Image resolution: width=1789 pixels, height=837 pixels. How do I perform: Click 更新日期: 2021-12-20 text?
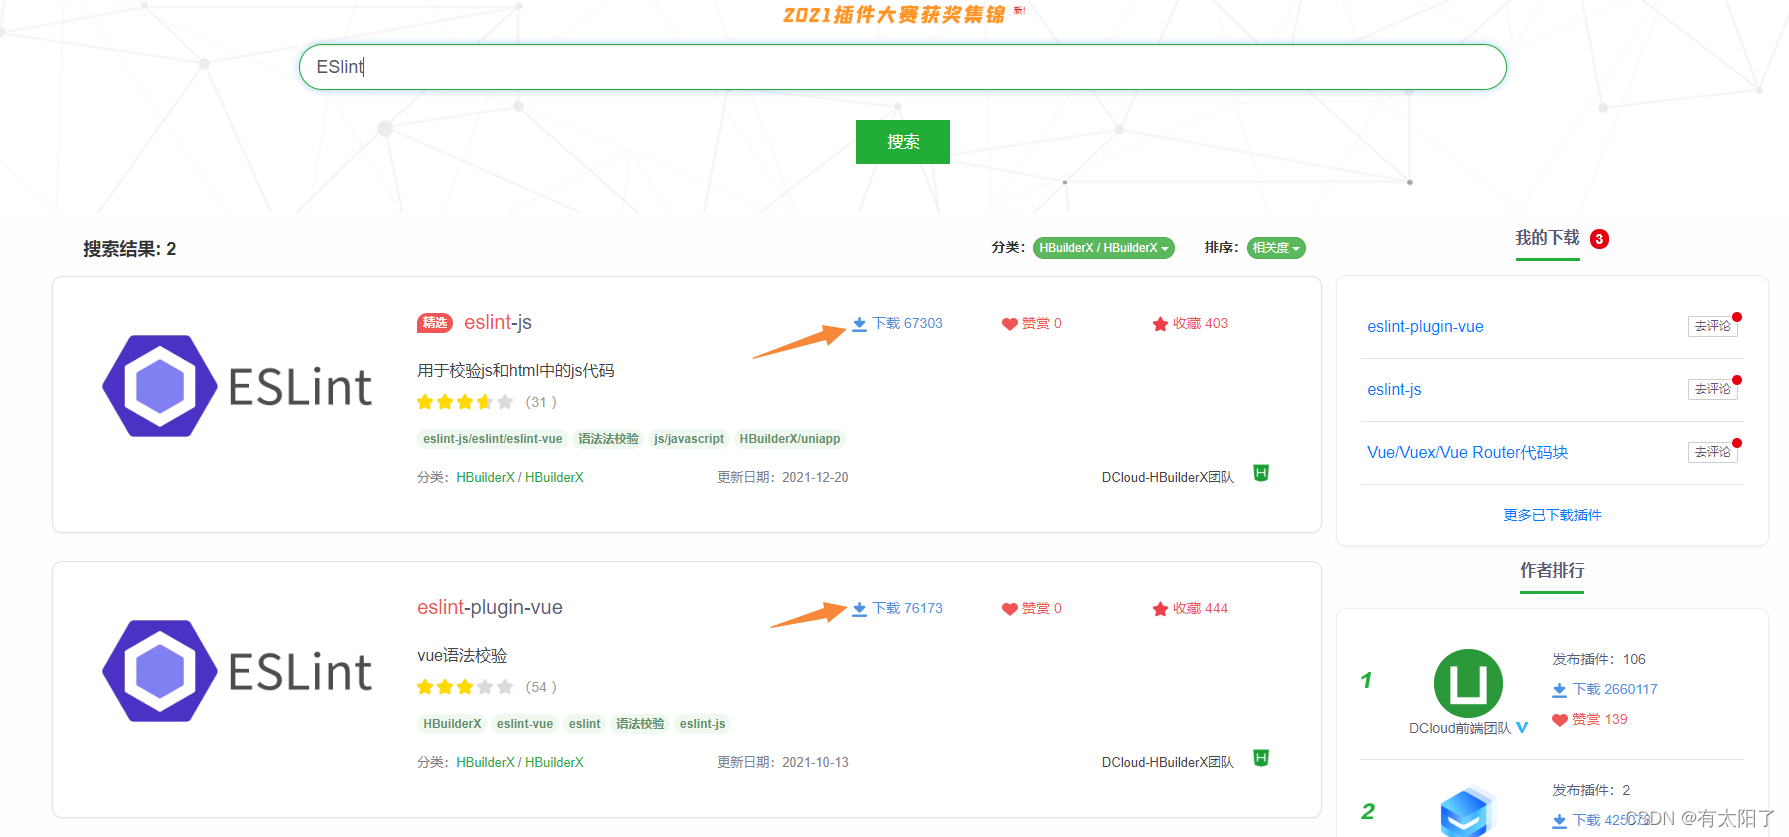(782, 477)
